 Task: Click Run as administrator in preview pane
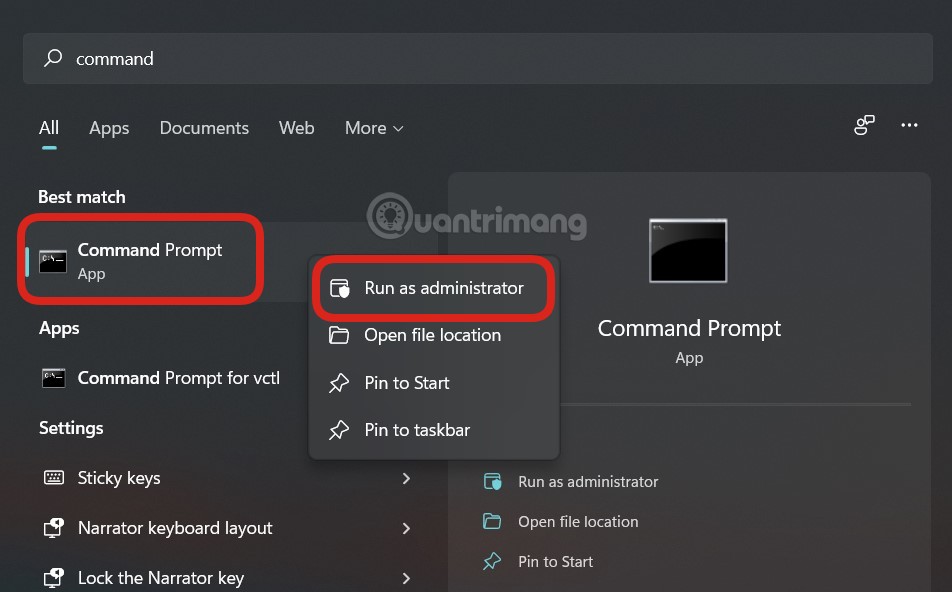pyautogui.click(x=588, y=481)
